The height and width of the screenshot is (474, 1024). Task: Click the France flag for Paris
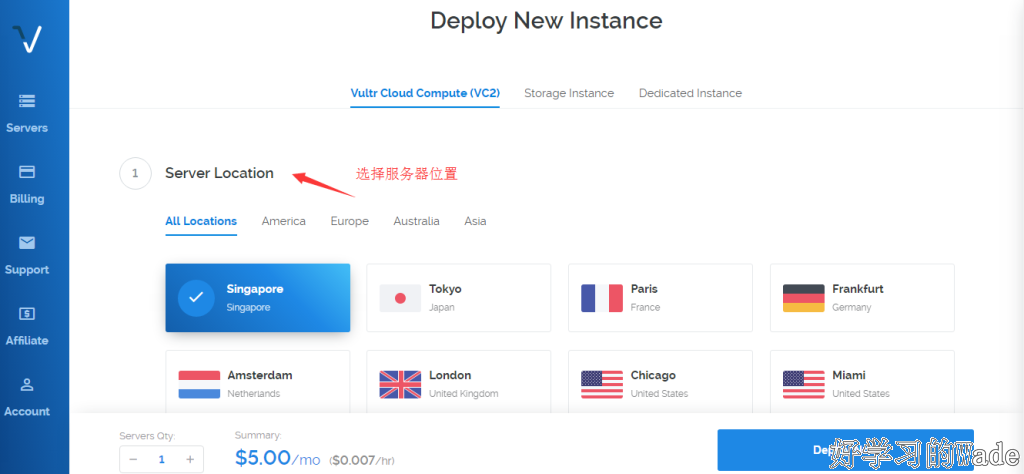click(x=602, y=298)
